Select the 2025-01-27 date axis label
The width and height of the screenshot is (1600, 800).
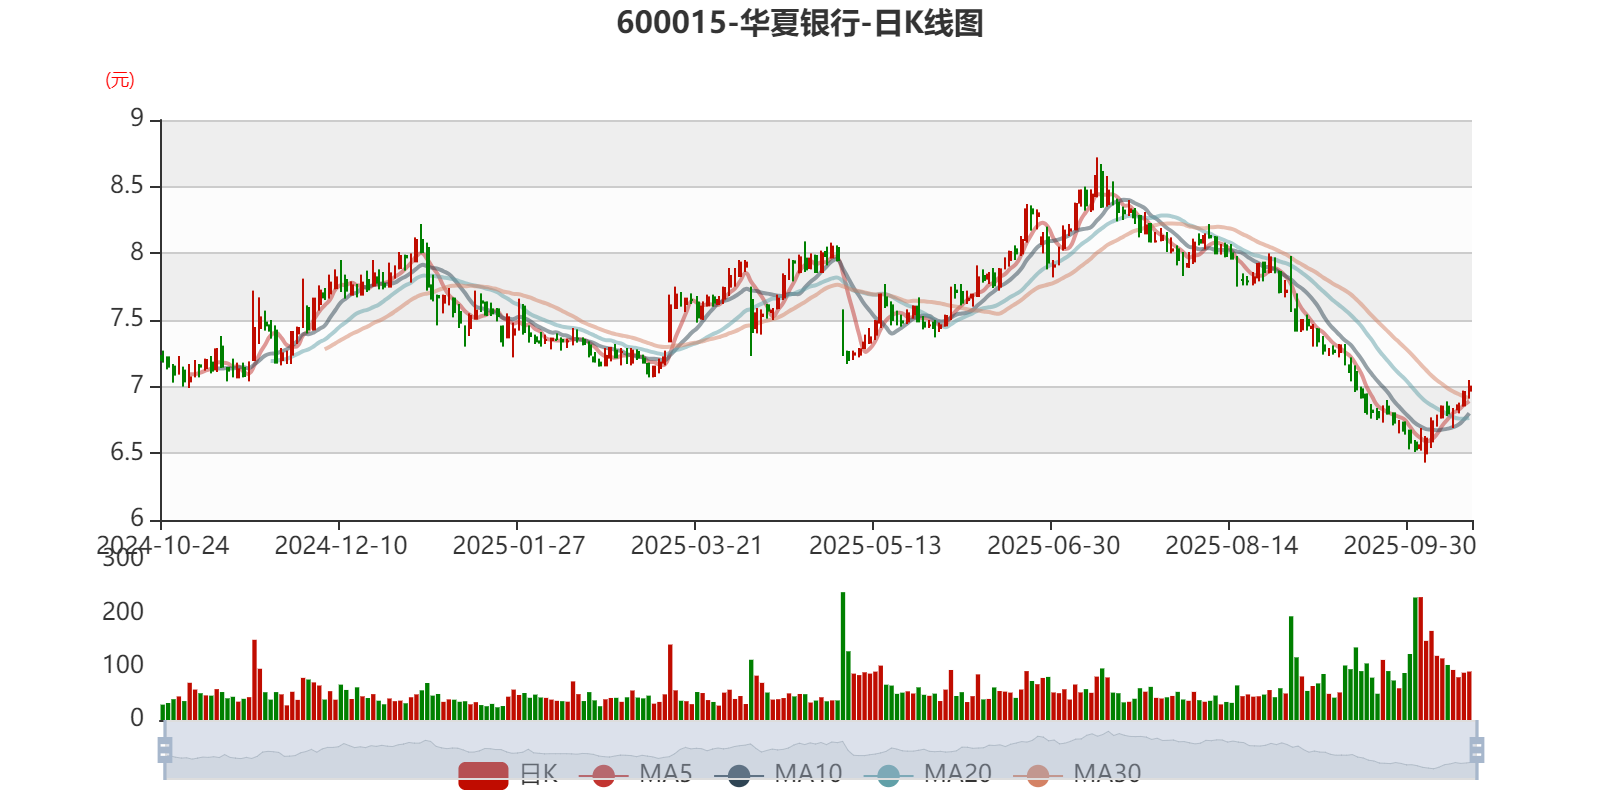pos(519,546)
